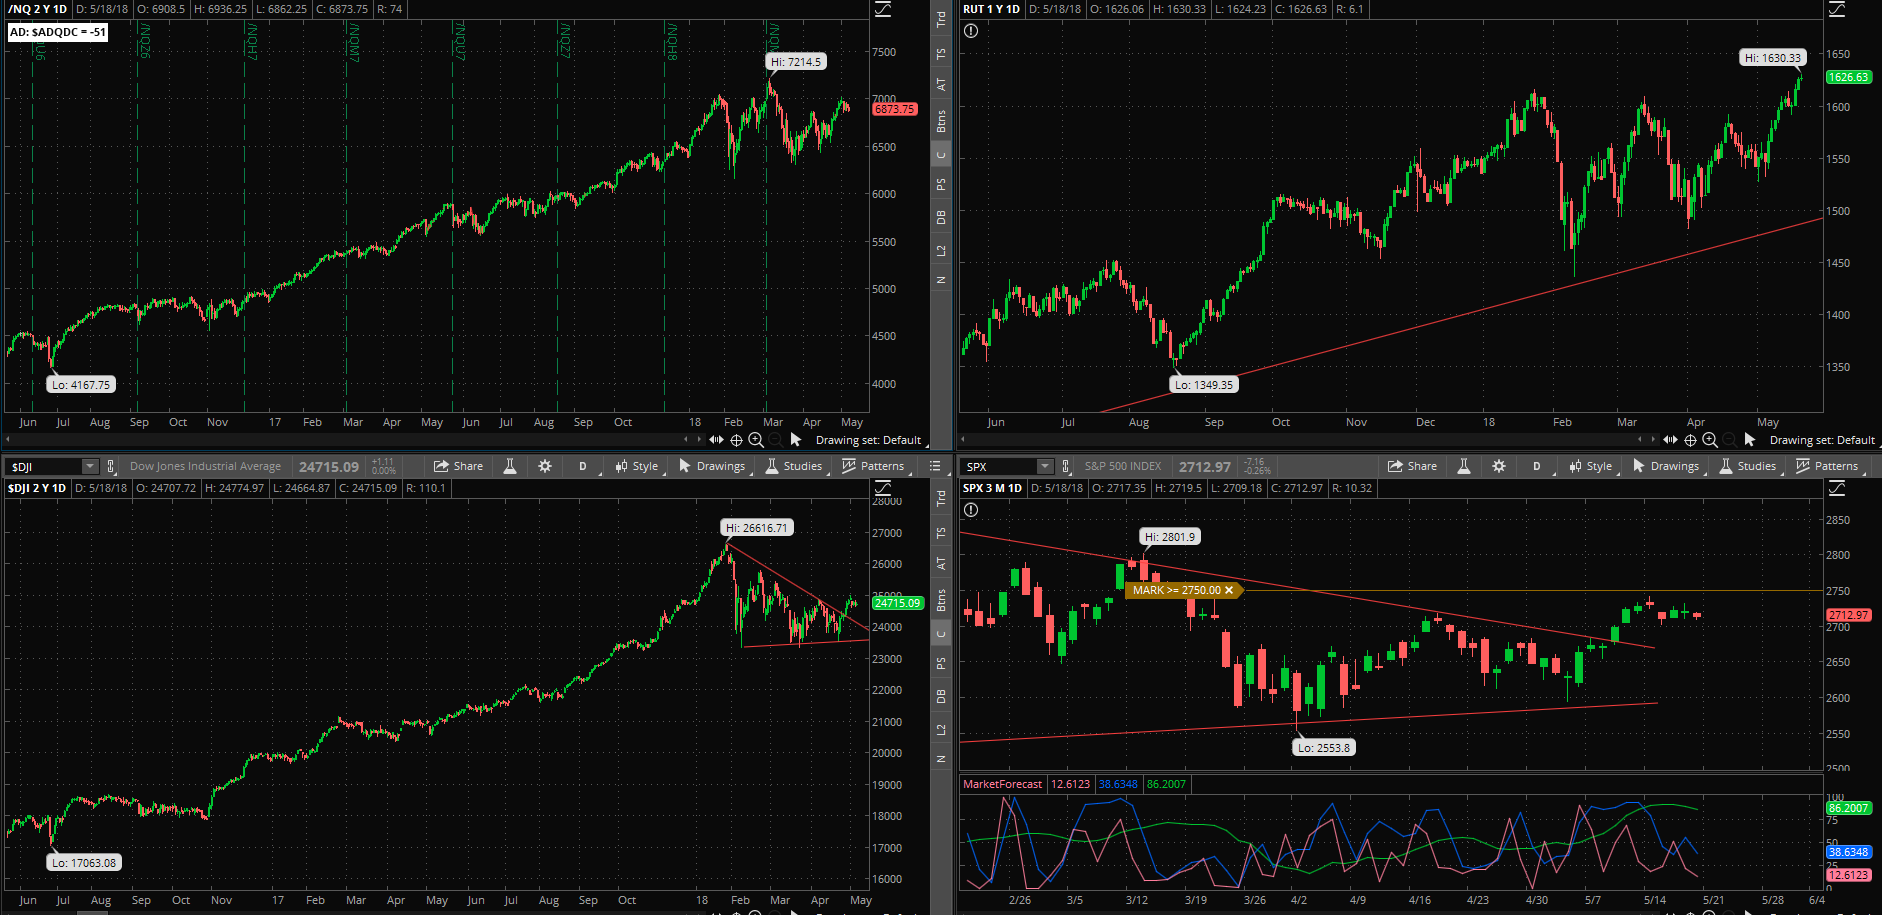Click the chart mode icon atop RUT chart

[x=1837, y=9]
